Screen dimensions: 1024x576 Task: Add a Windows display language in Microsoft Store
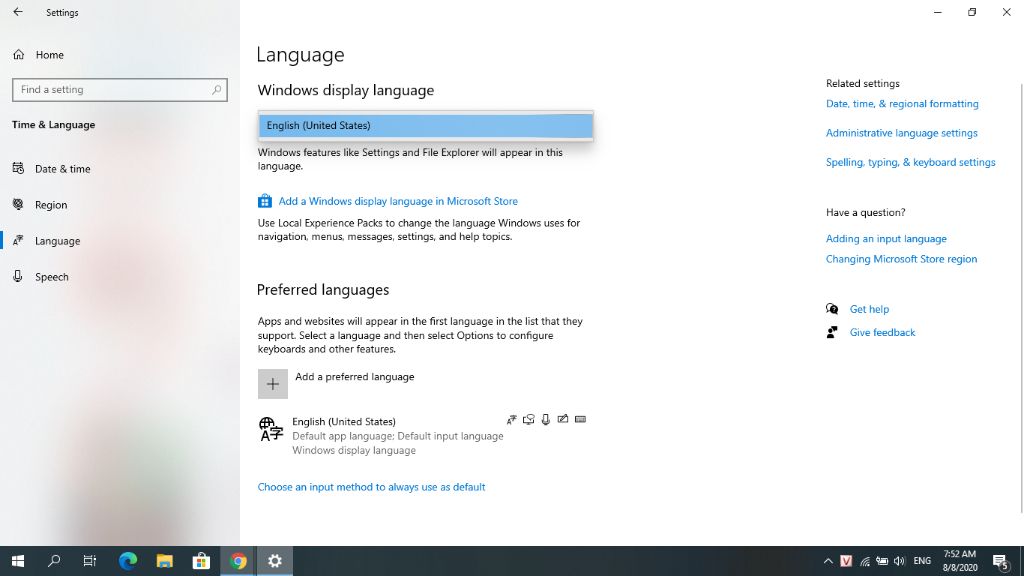tap(398, 201)
